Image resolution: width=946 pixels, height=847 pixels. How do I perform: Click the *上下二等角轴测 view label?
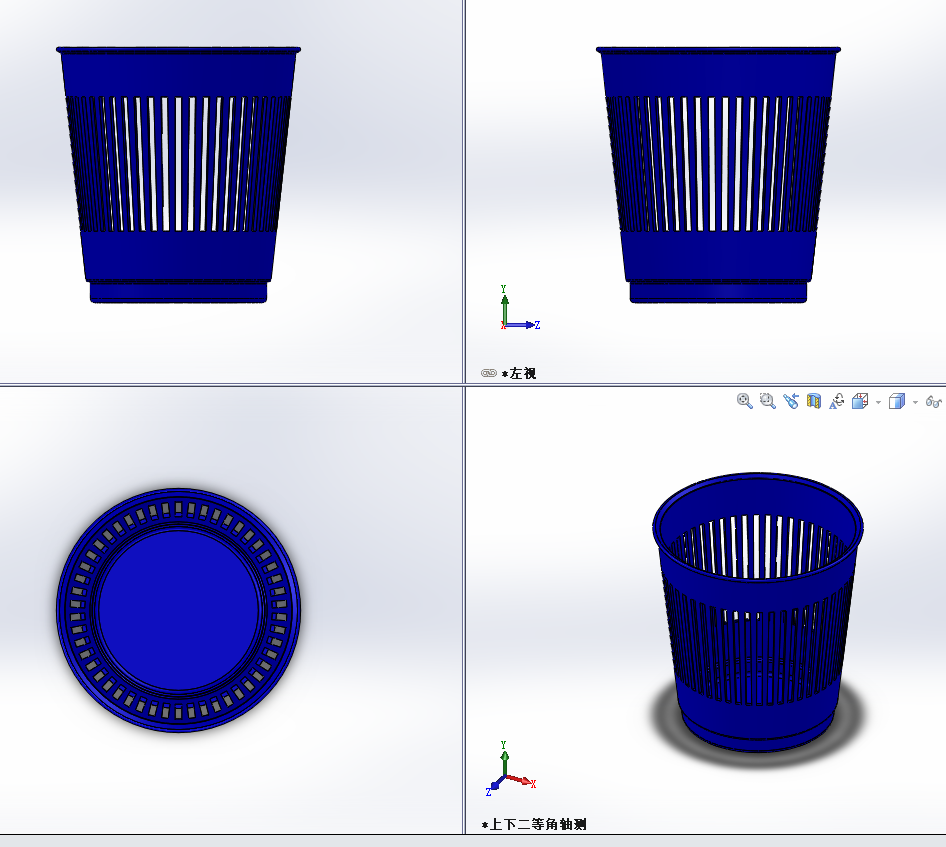(x=534, y=824)
